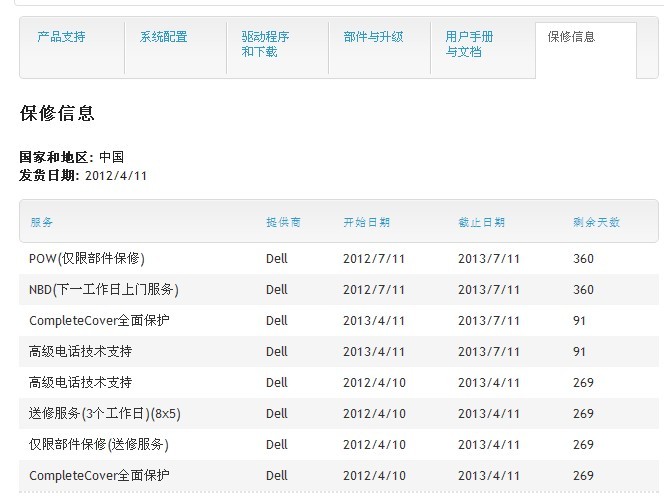Screen dimensions: 664x504
Task: Sort by the 服务 column header
Action: click(42, 222)
